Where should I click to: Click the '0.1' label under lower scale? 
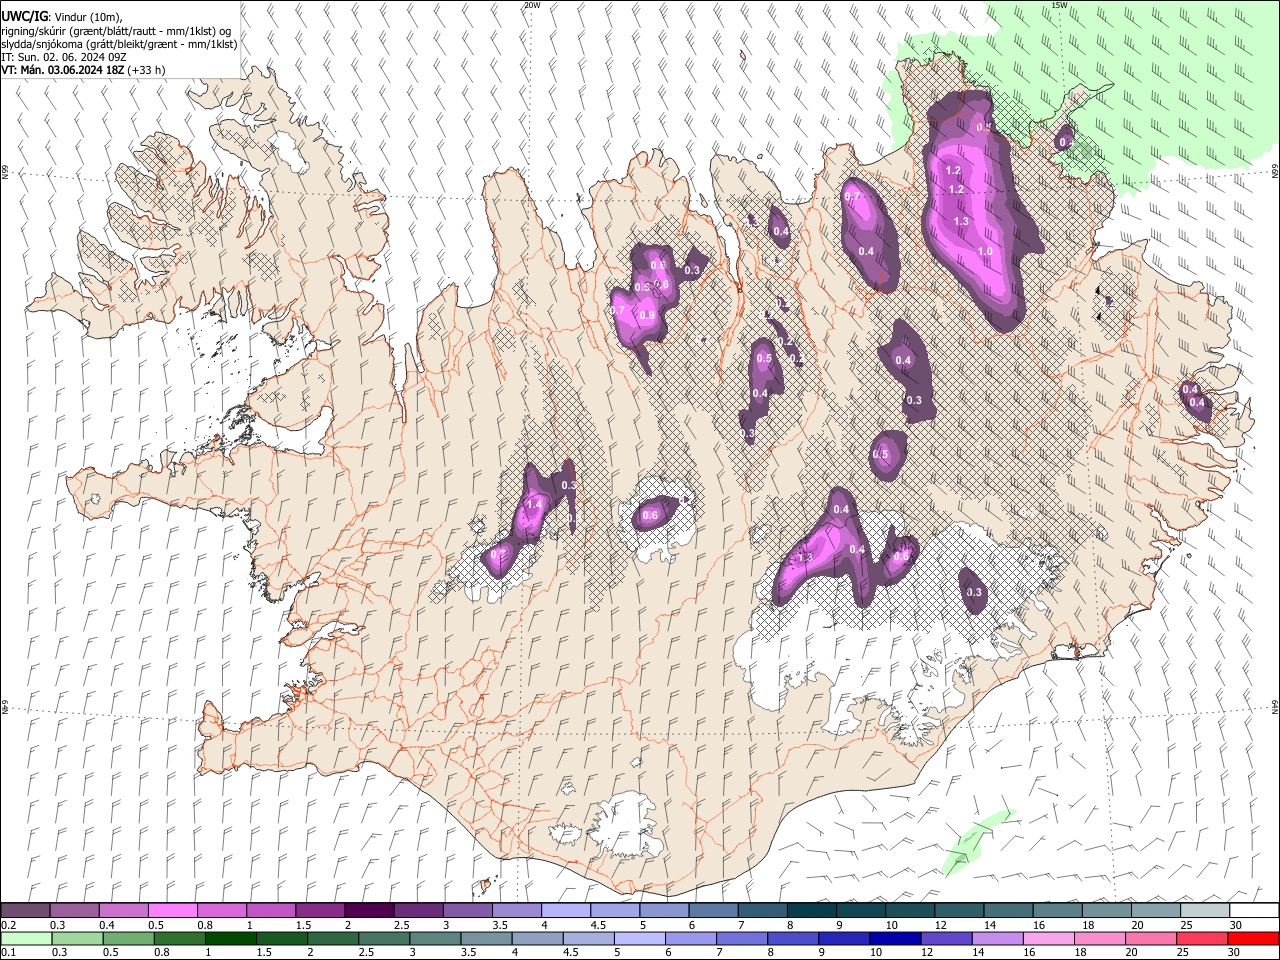point(8,953)
